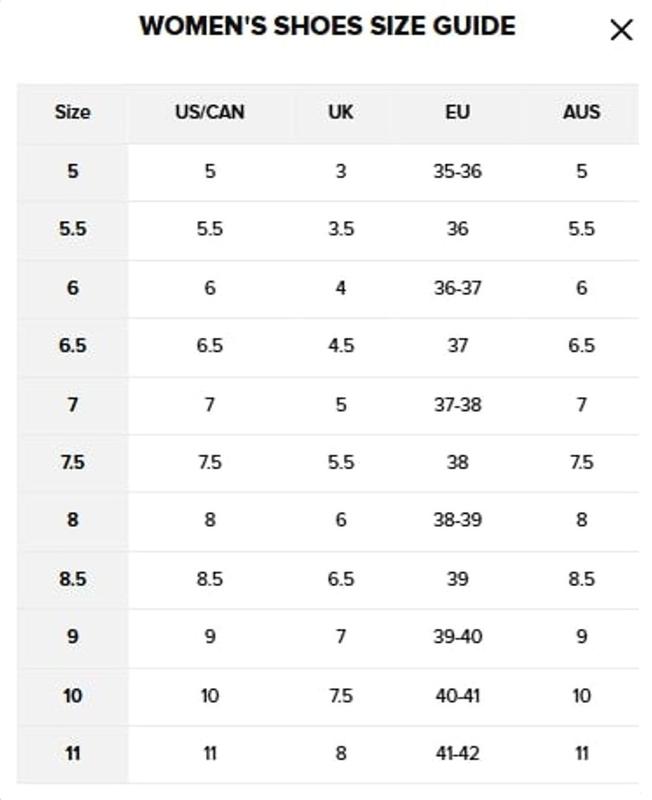Click the Size column header
The height and width of the screenshot is (800, 652).
(72, 112)
